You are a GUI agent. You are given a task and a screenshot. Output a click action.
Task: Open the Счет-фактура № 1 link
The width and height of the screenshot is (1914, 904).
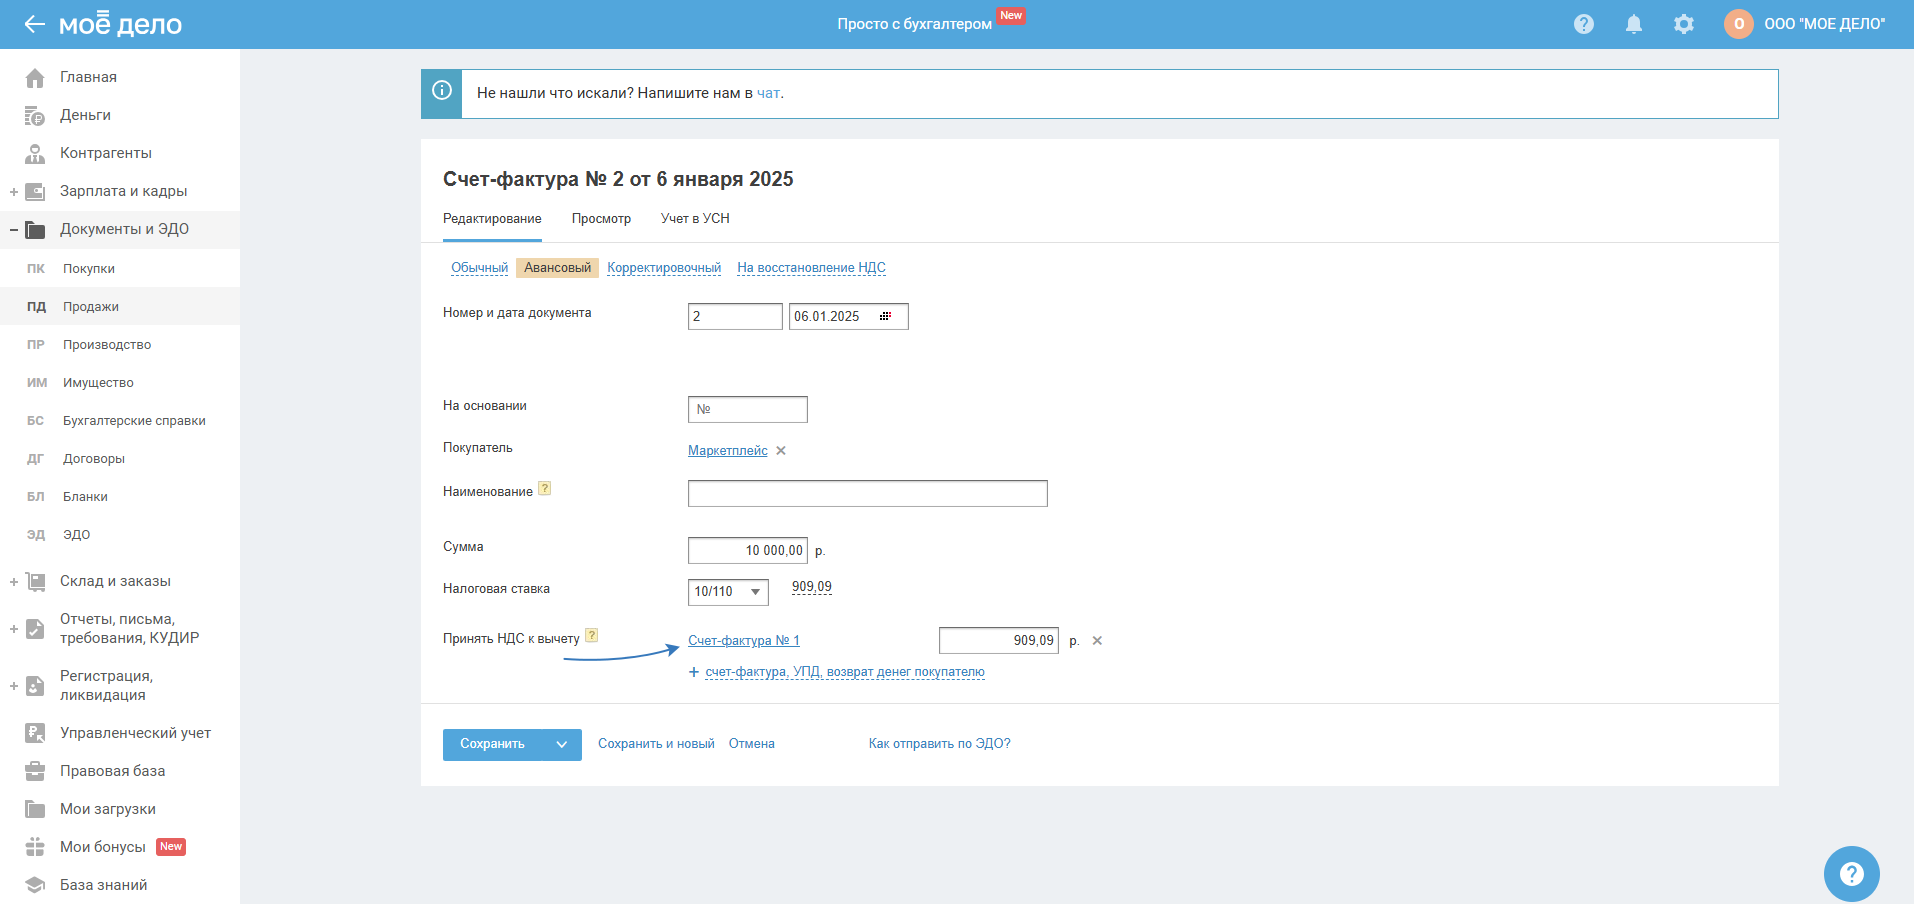[x=744, y=641]
